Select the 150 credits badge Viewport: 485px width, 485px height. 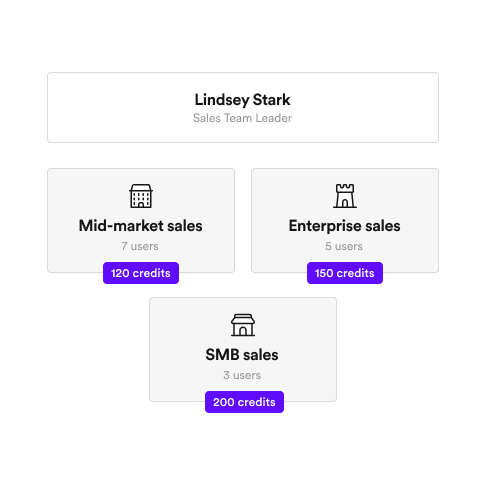[x=345, y=273]
